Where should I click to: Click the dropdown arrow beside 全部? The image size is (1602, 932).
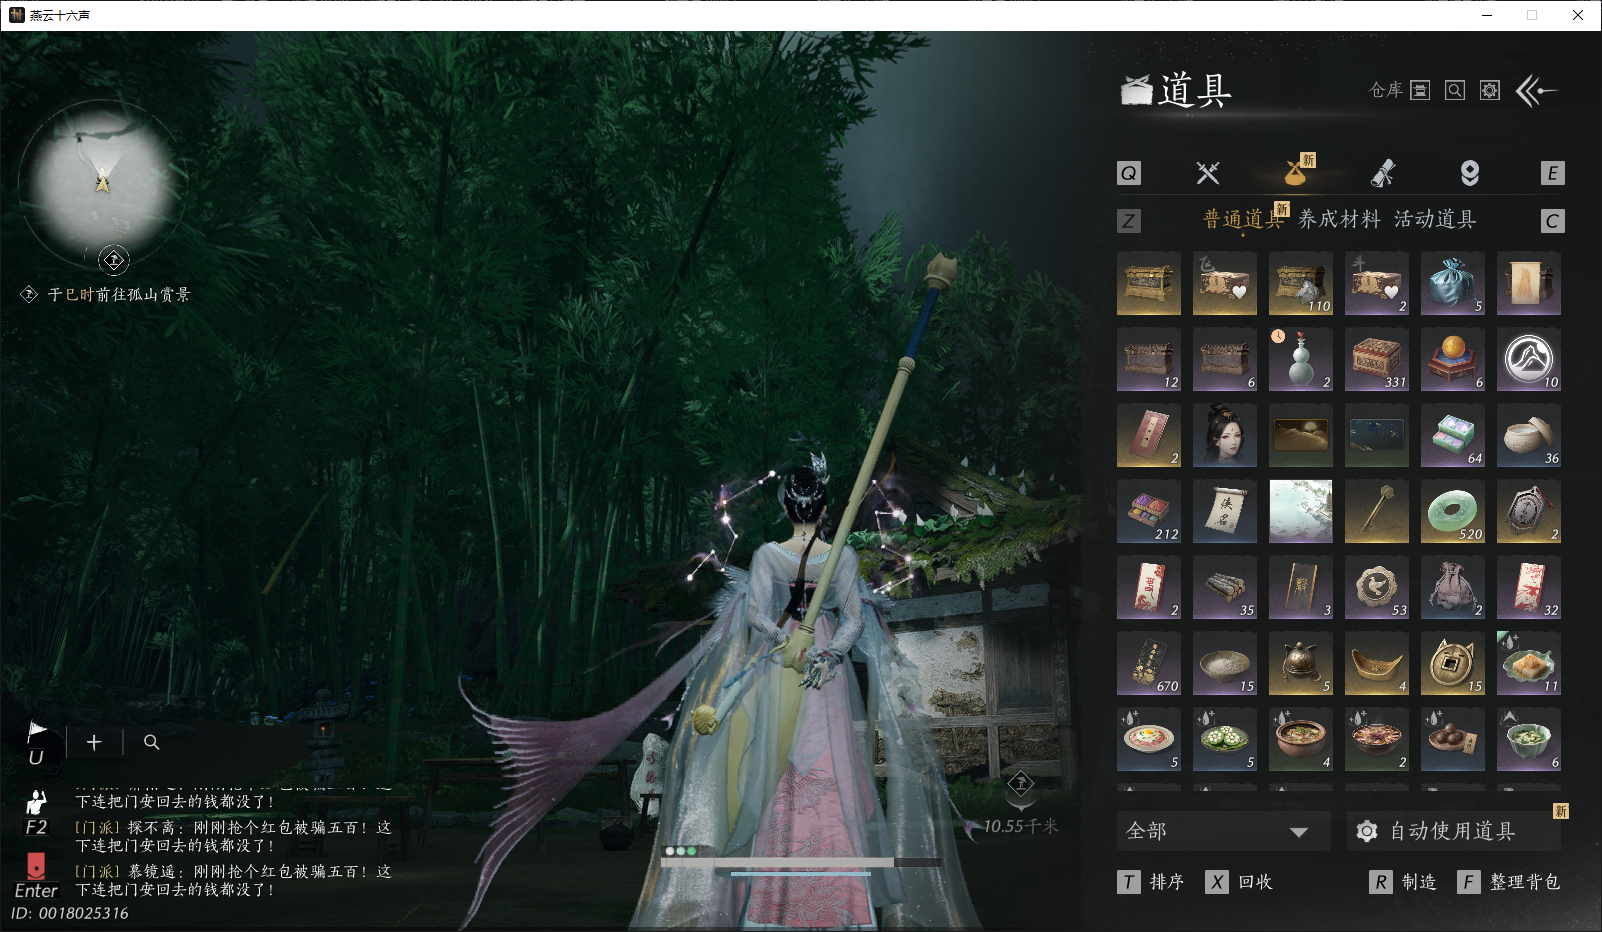point(1299,832)
